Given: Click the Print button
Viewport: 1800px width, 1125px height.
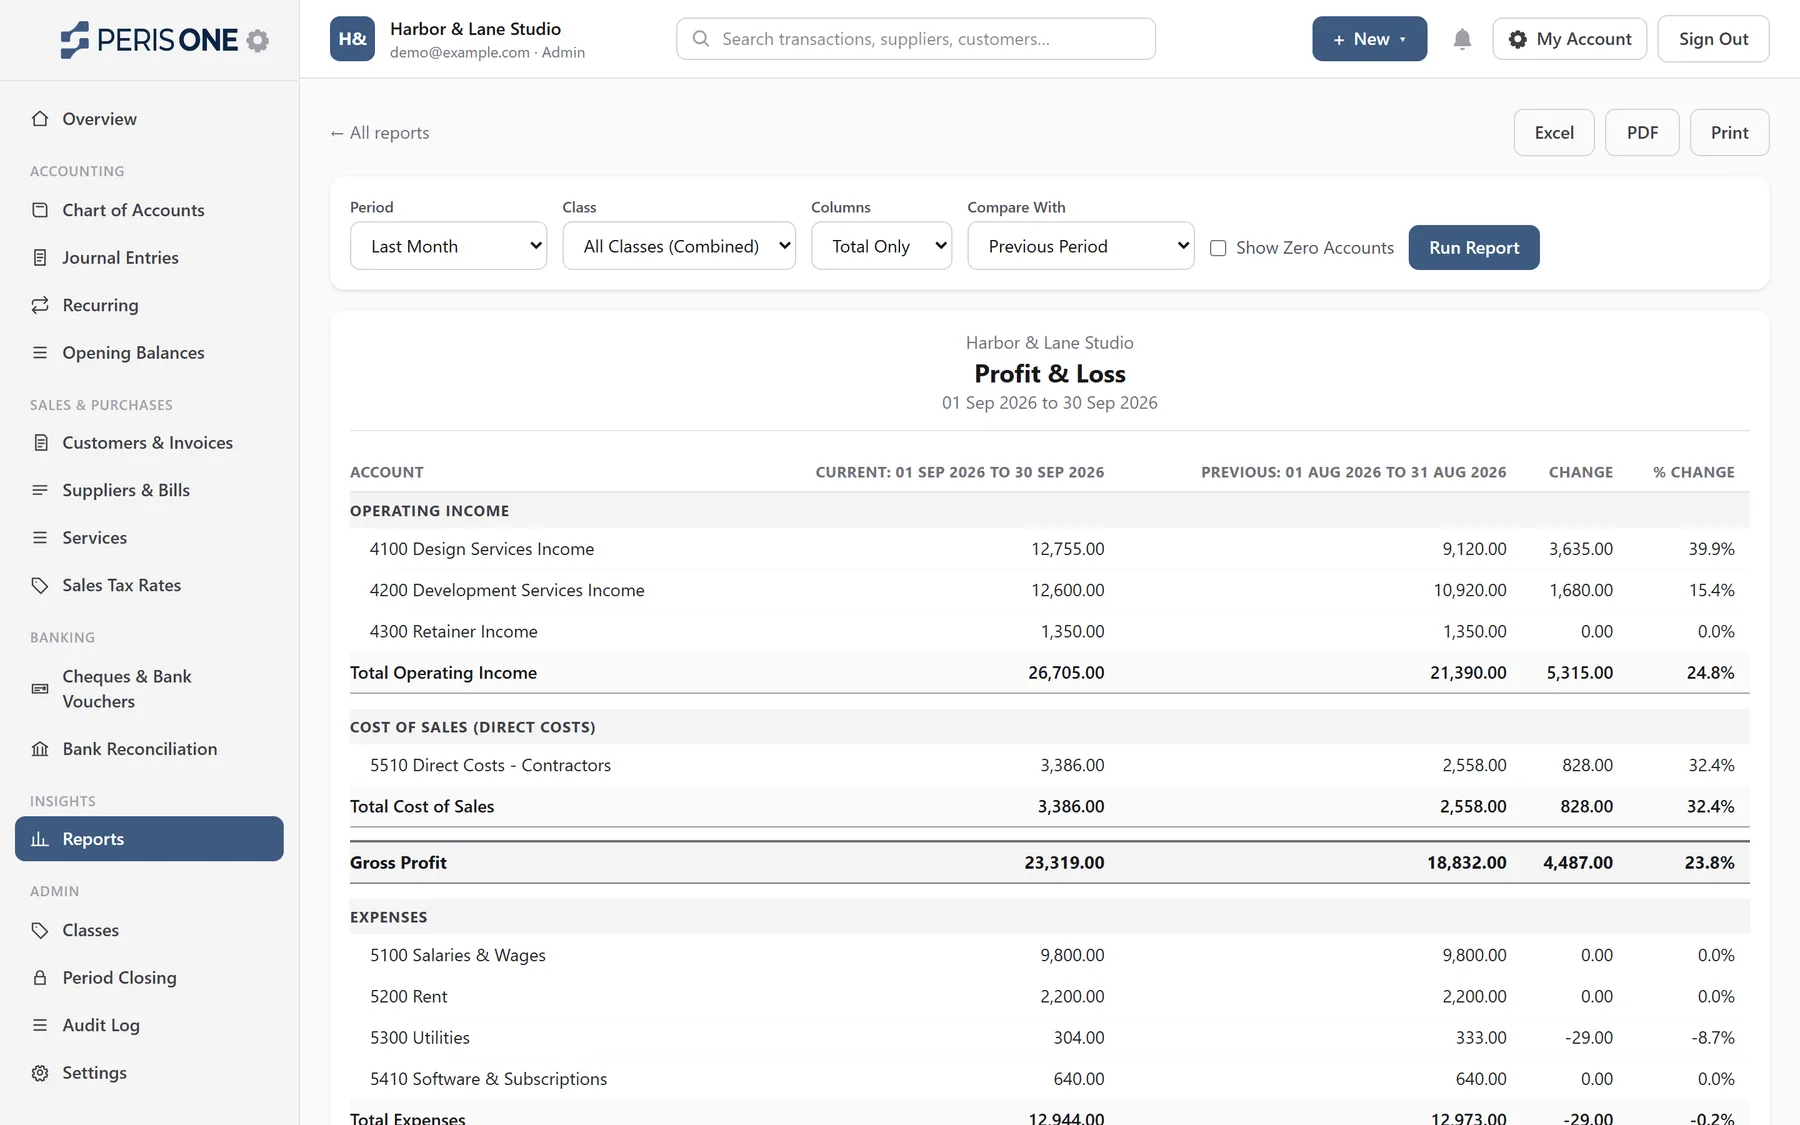Looking at the screenshot, I should tap(1729, 133).
